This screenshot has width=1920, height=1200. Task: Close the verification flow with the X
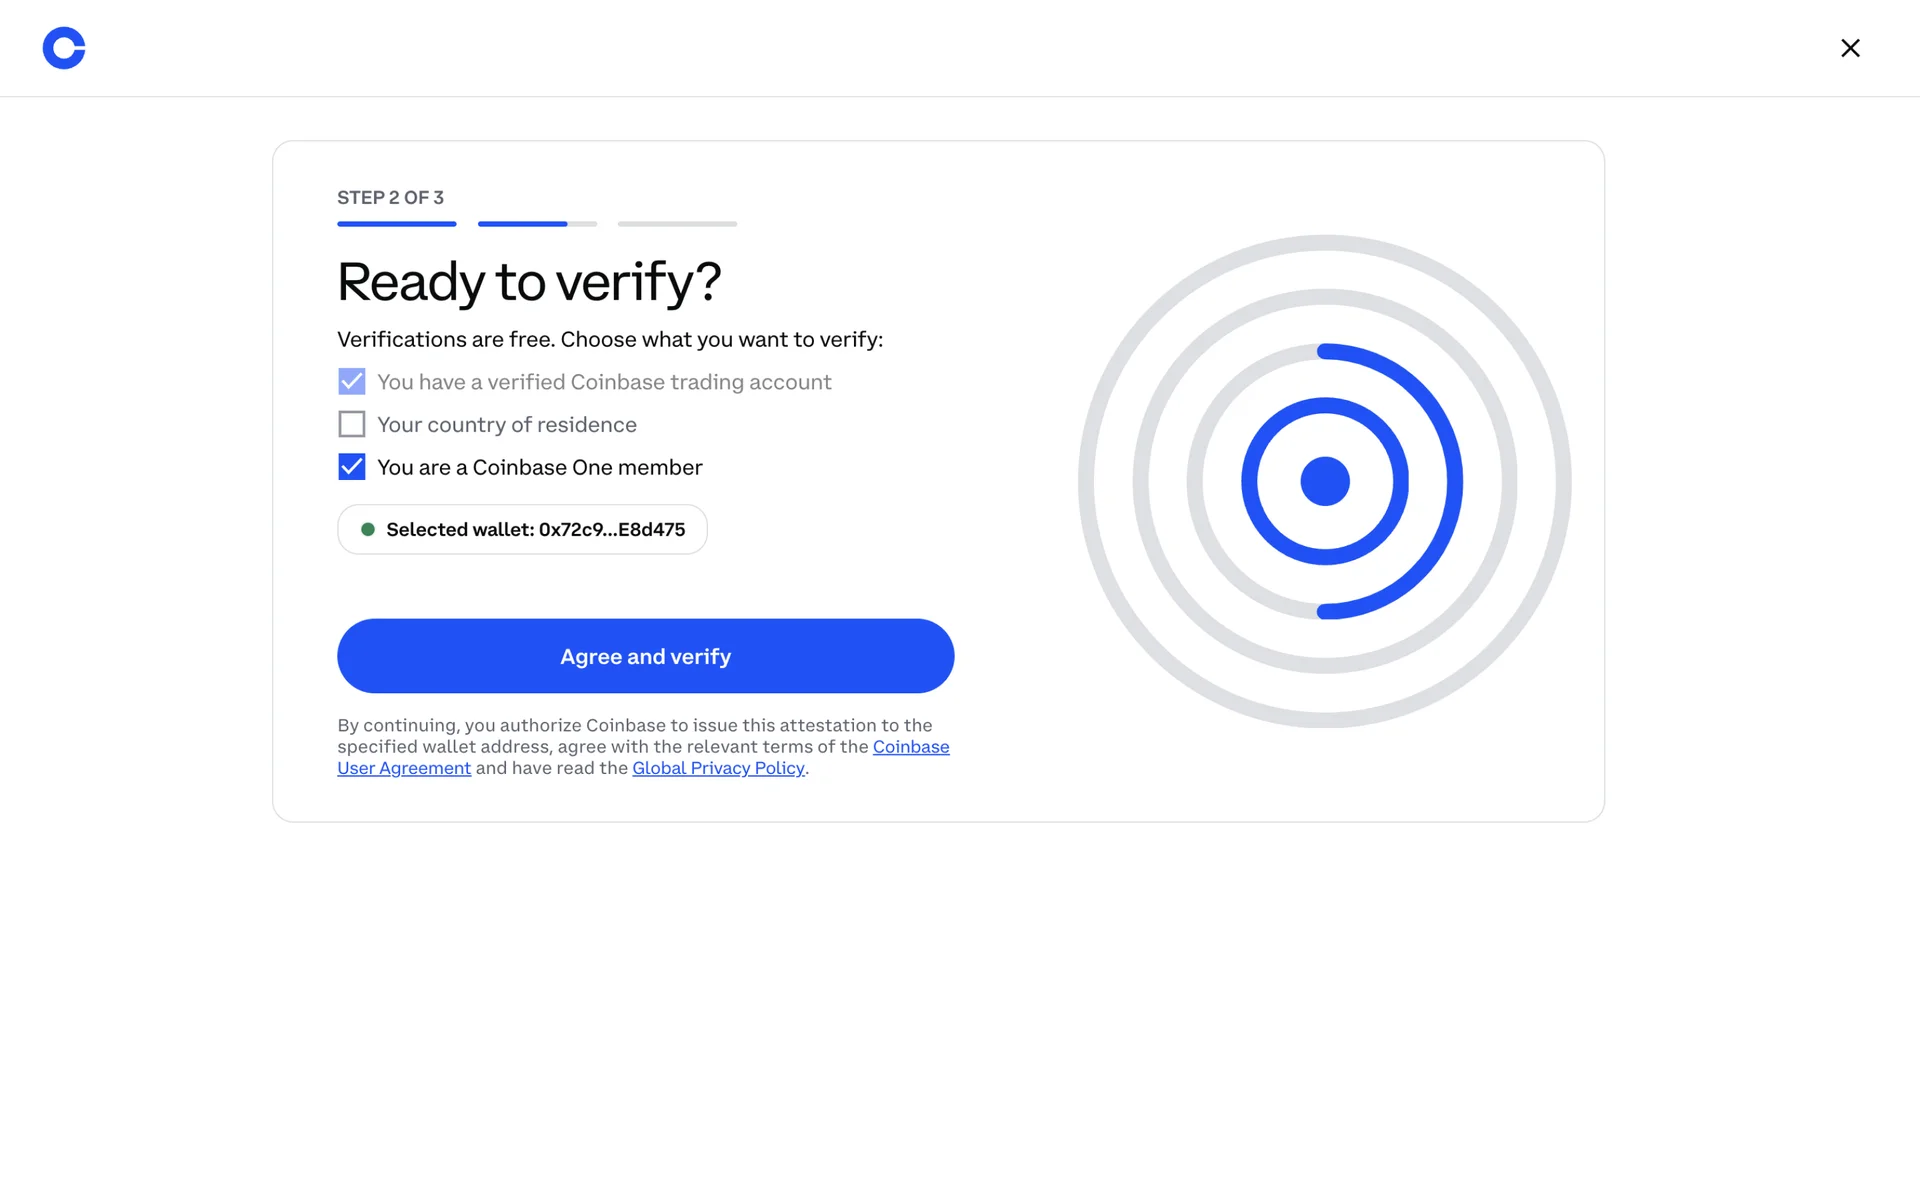1850,48
